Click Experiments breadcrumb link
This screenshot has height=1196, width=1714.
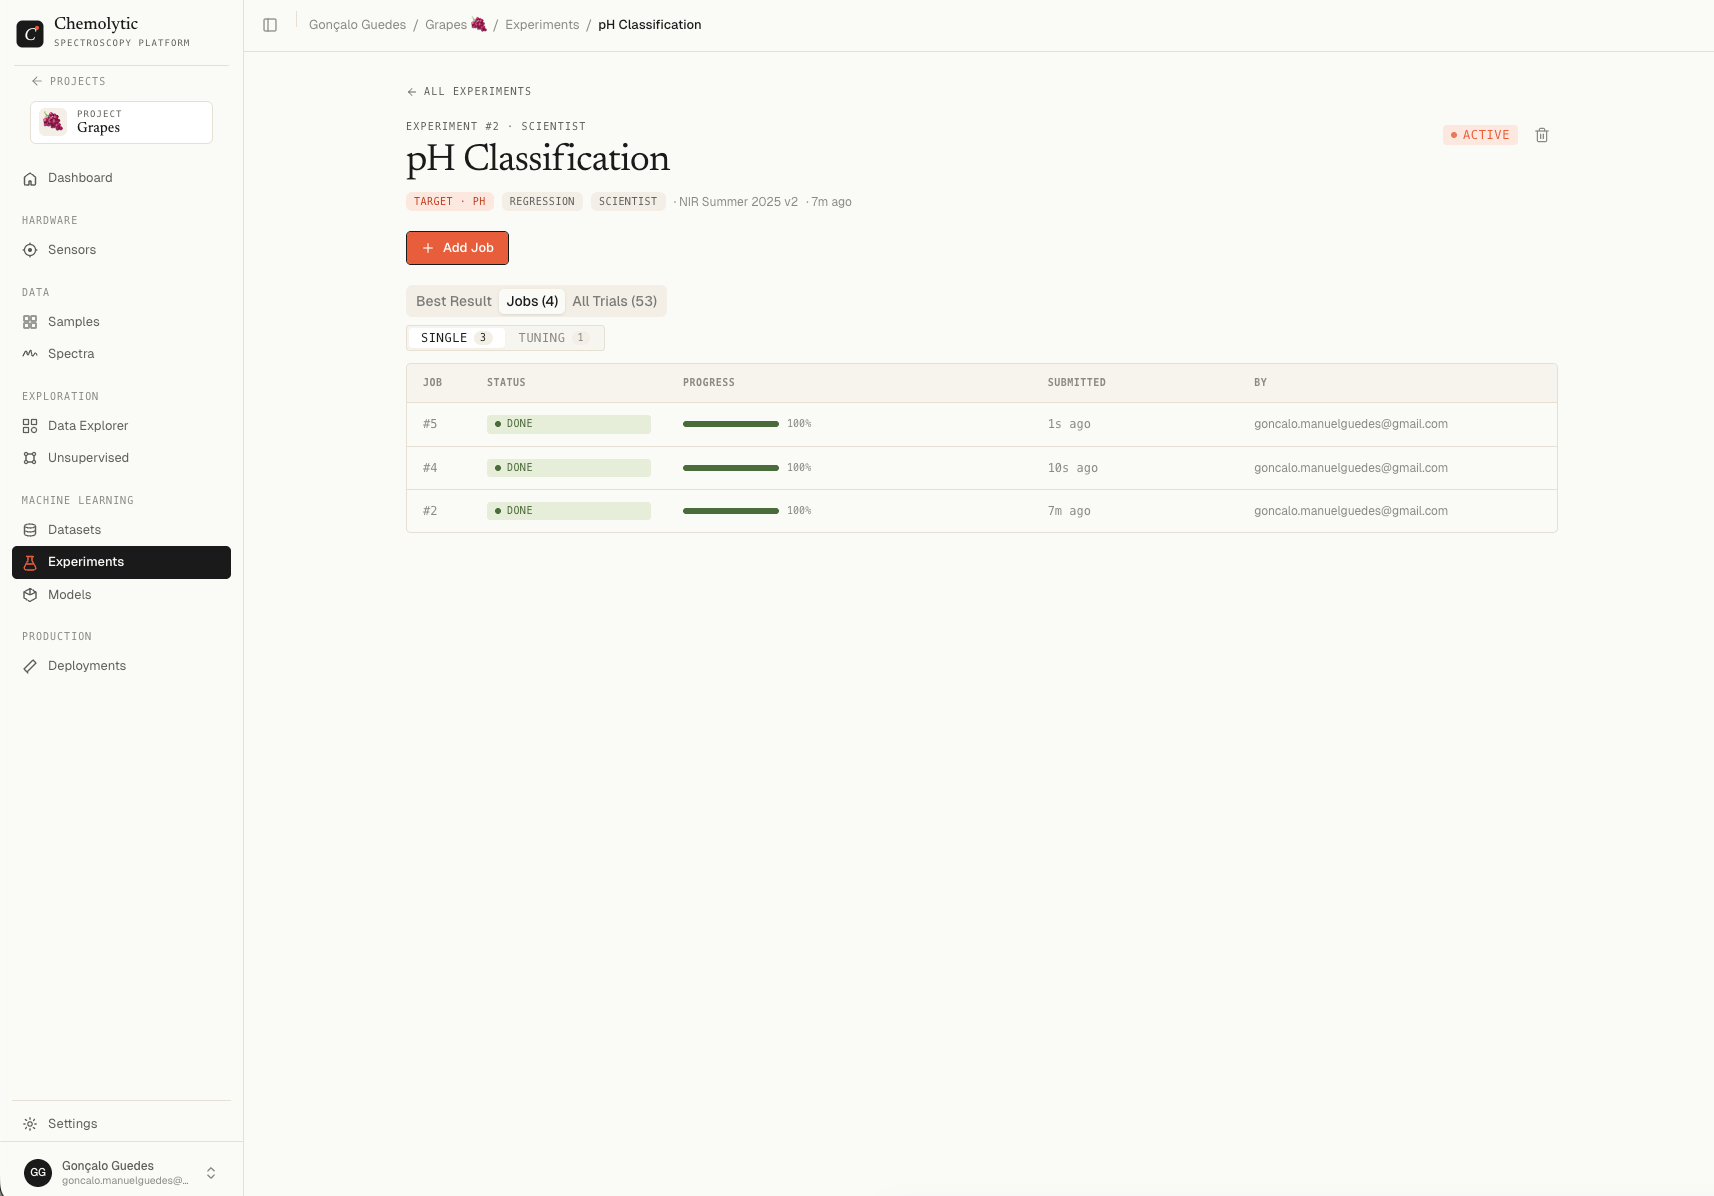(542, 25)
